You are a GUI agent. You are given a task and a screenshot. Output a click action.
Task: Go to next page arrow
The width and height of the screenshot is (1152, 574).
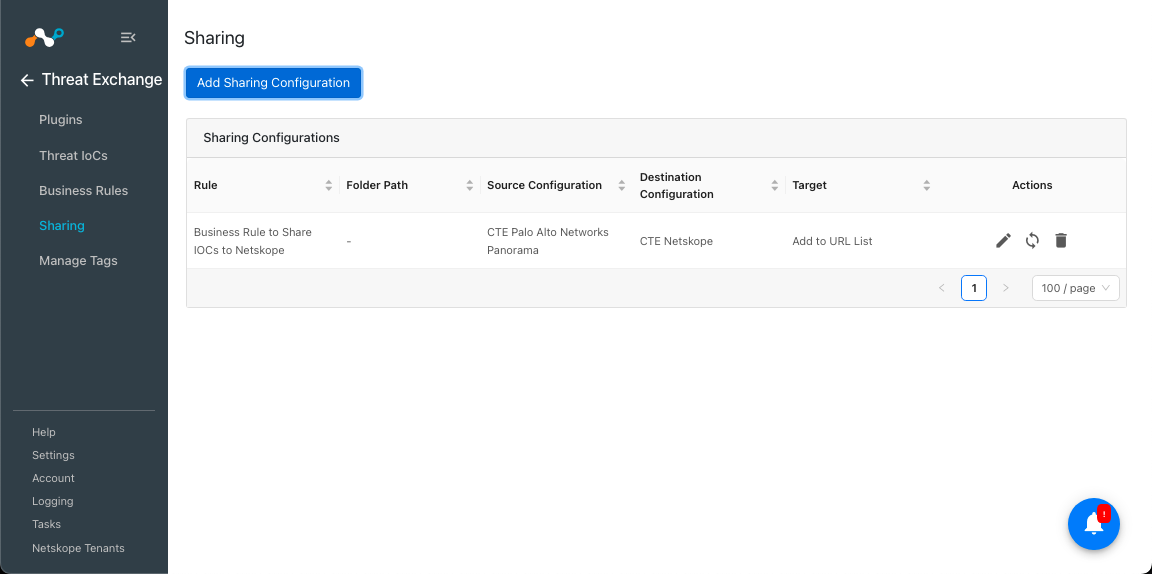point(1006,288)
